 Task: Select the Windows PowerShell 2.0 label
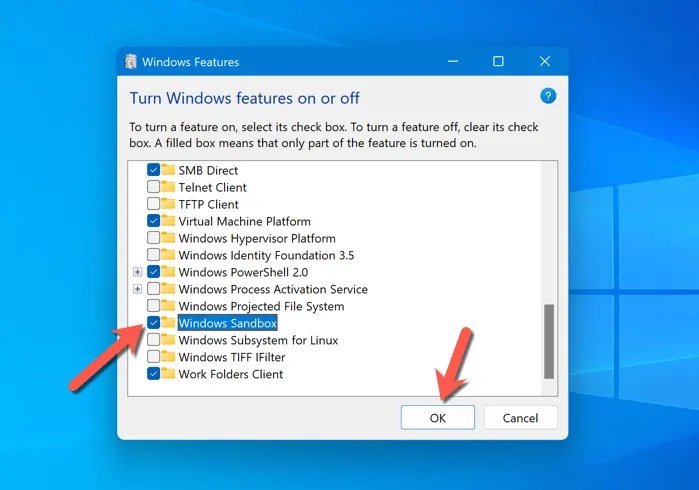click(x=243, y=272)
